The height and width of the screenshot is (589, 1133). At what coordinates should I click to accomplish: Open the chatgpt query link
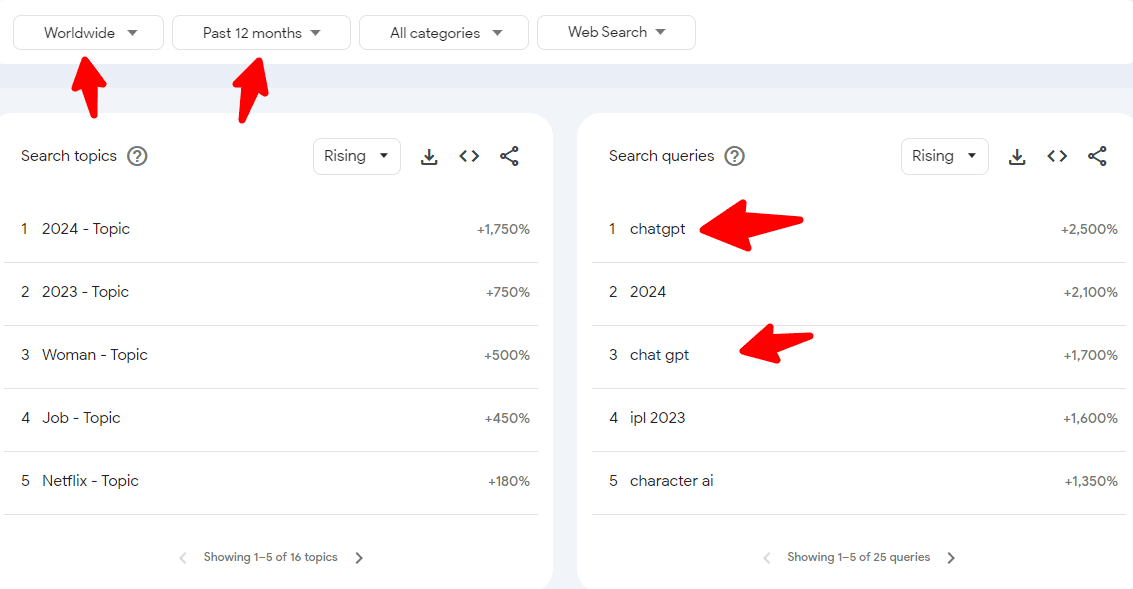657,228
